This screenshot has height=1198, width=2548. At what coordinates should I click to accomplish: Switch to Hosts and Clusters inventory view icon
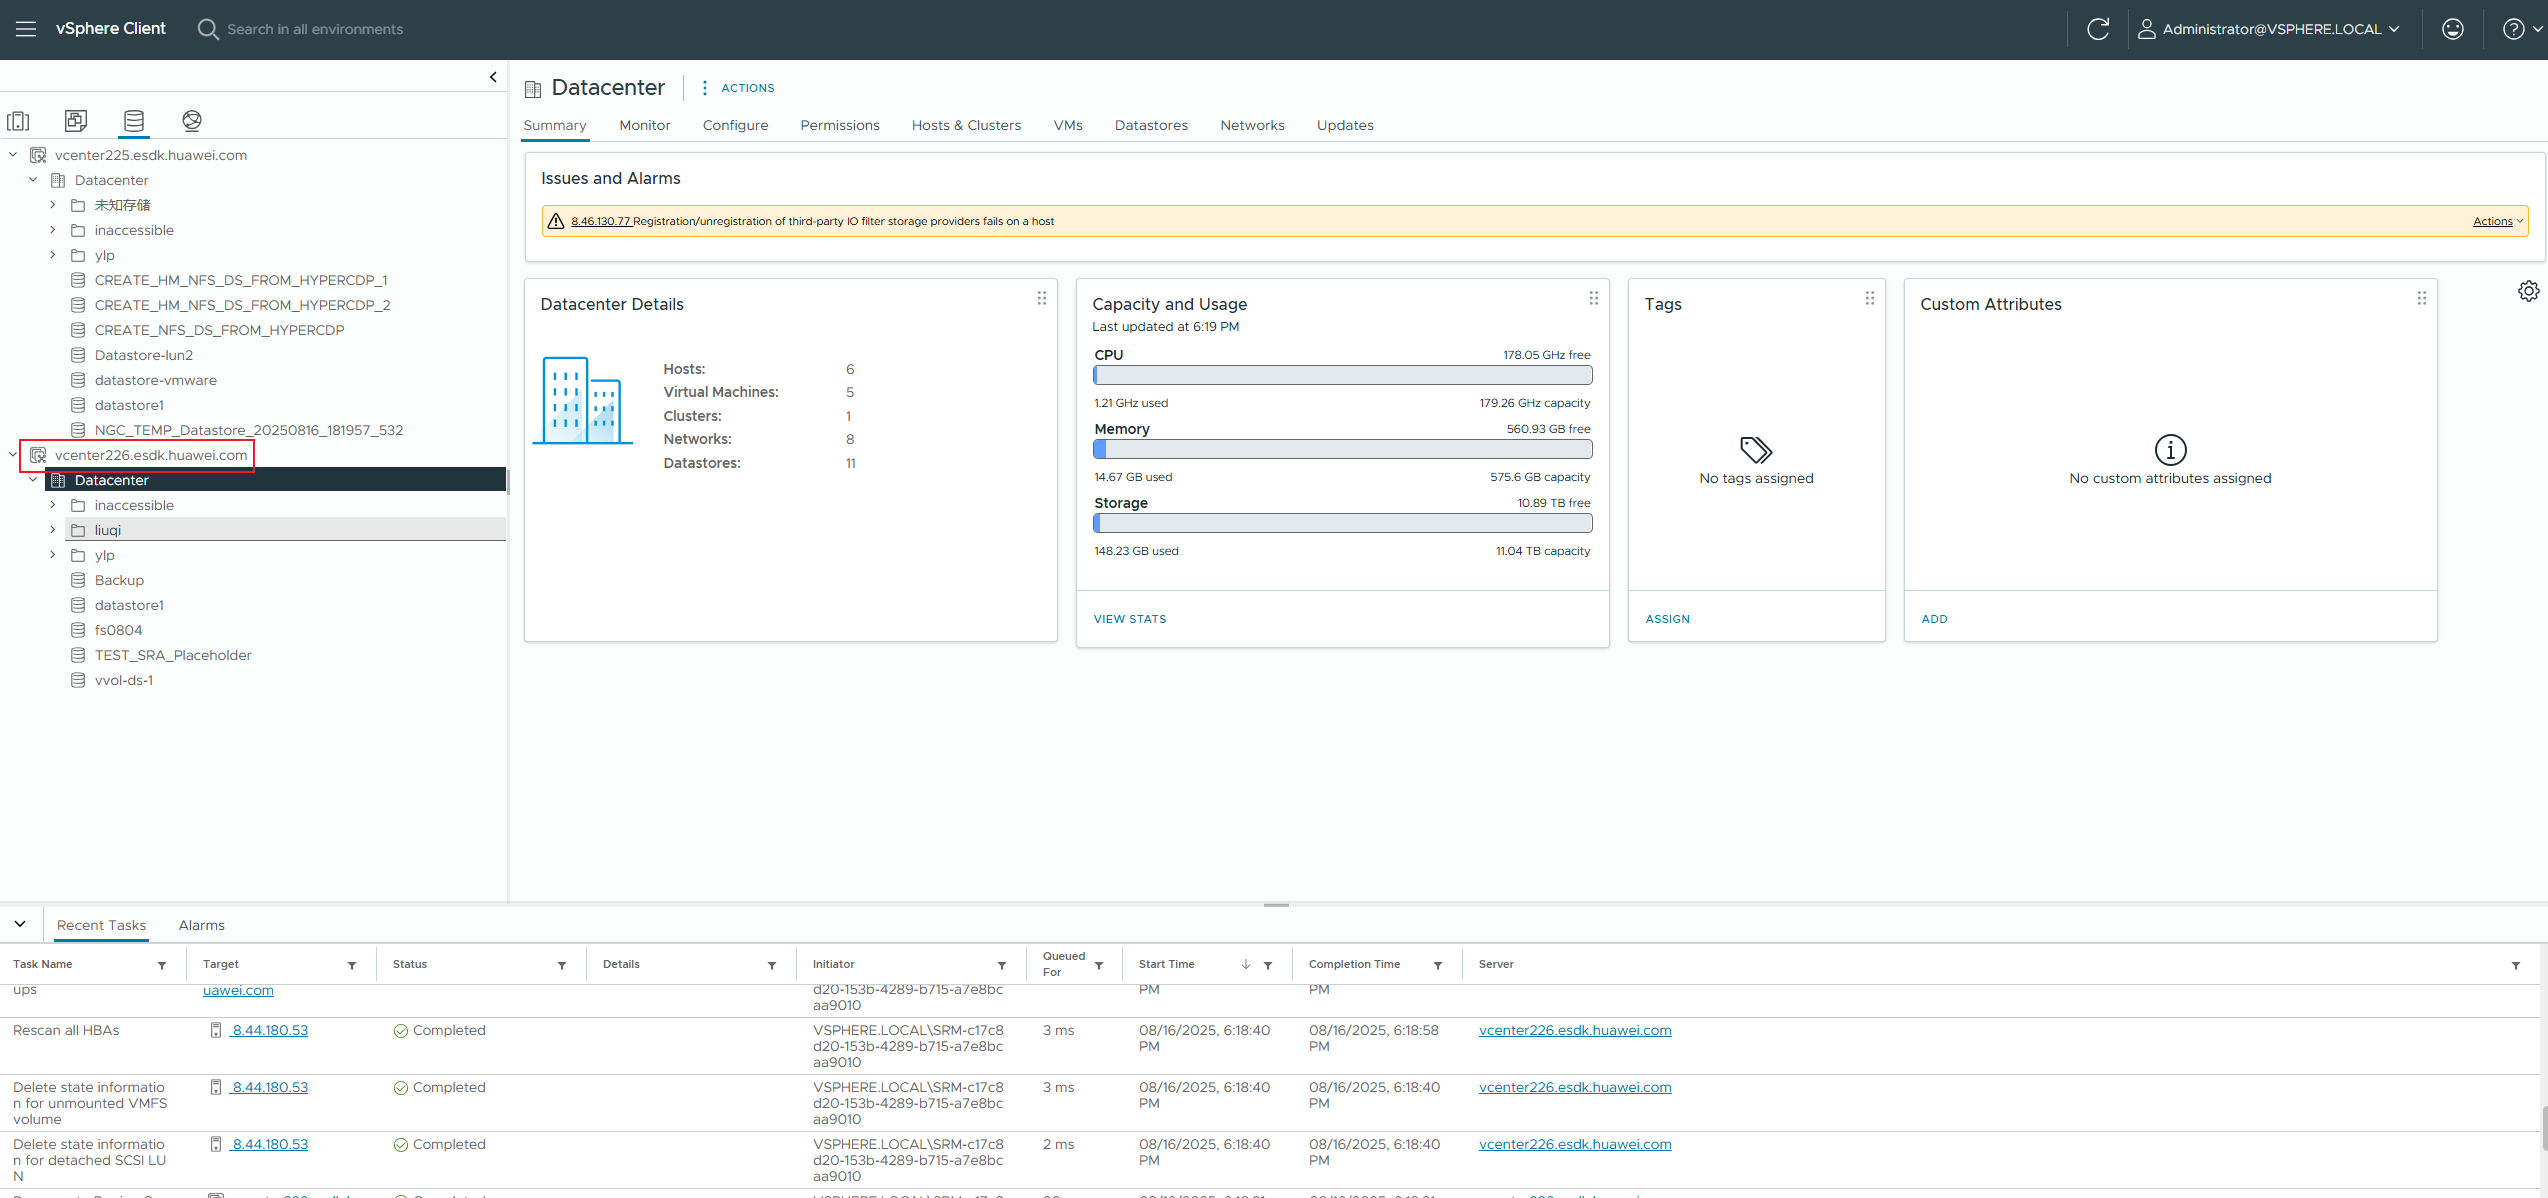[18, 121]
